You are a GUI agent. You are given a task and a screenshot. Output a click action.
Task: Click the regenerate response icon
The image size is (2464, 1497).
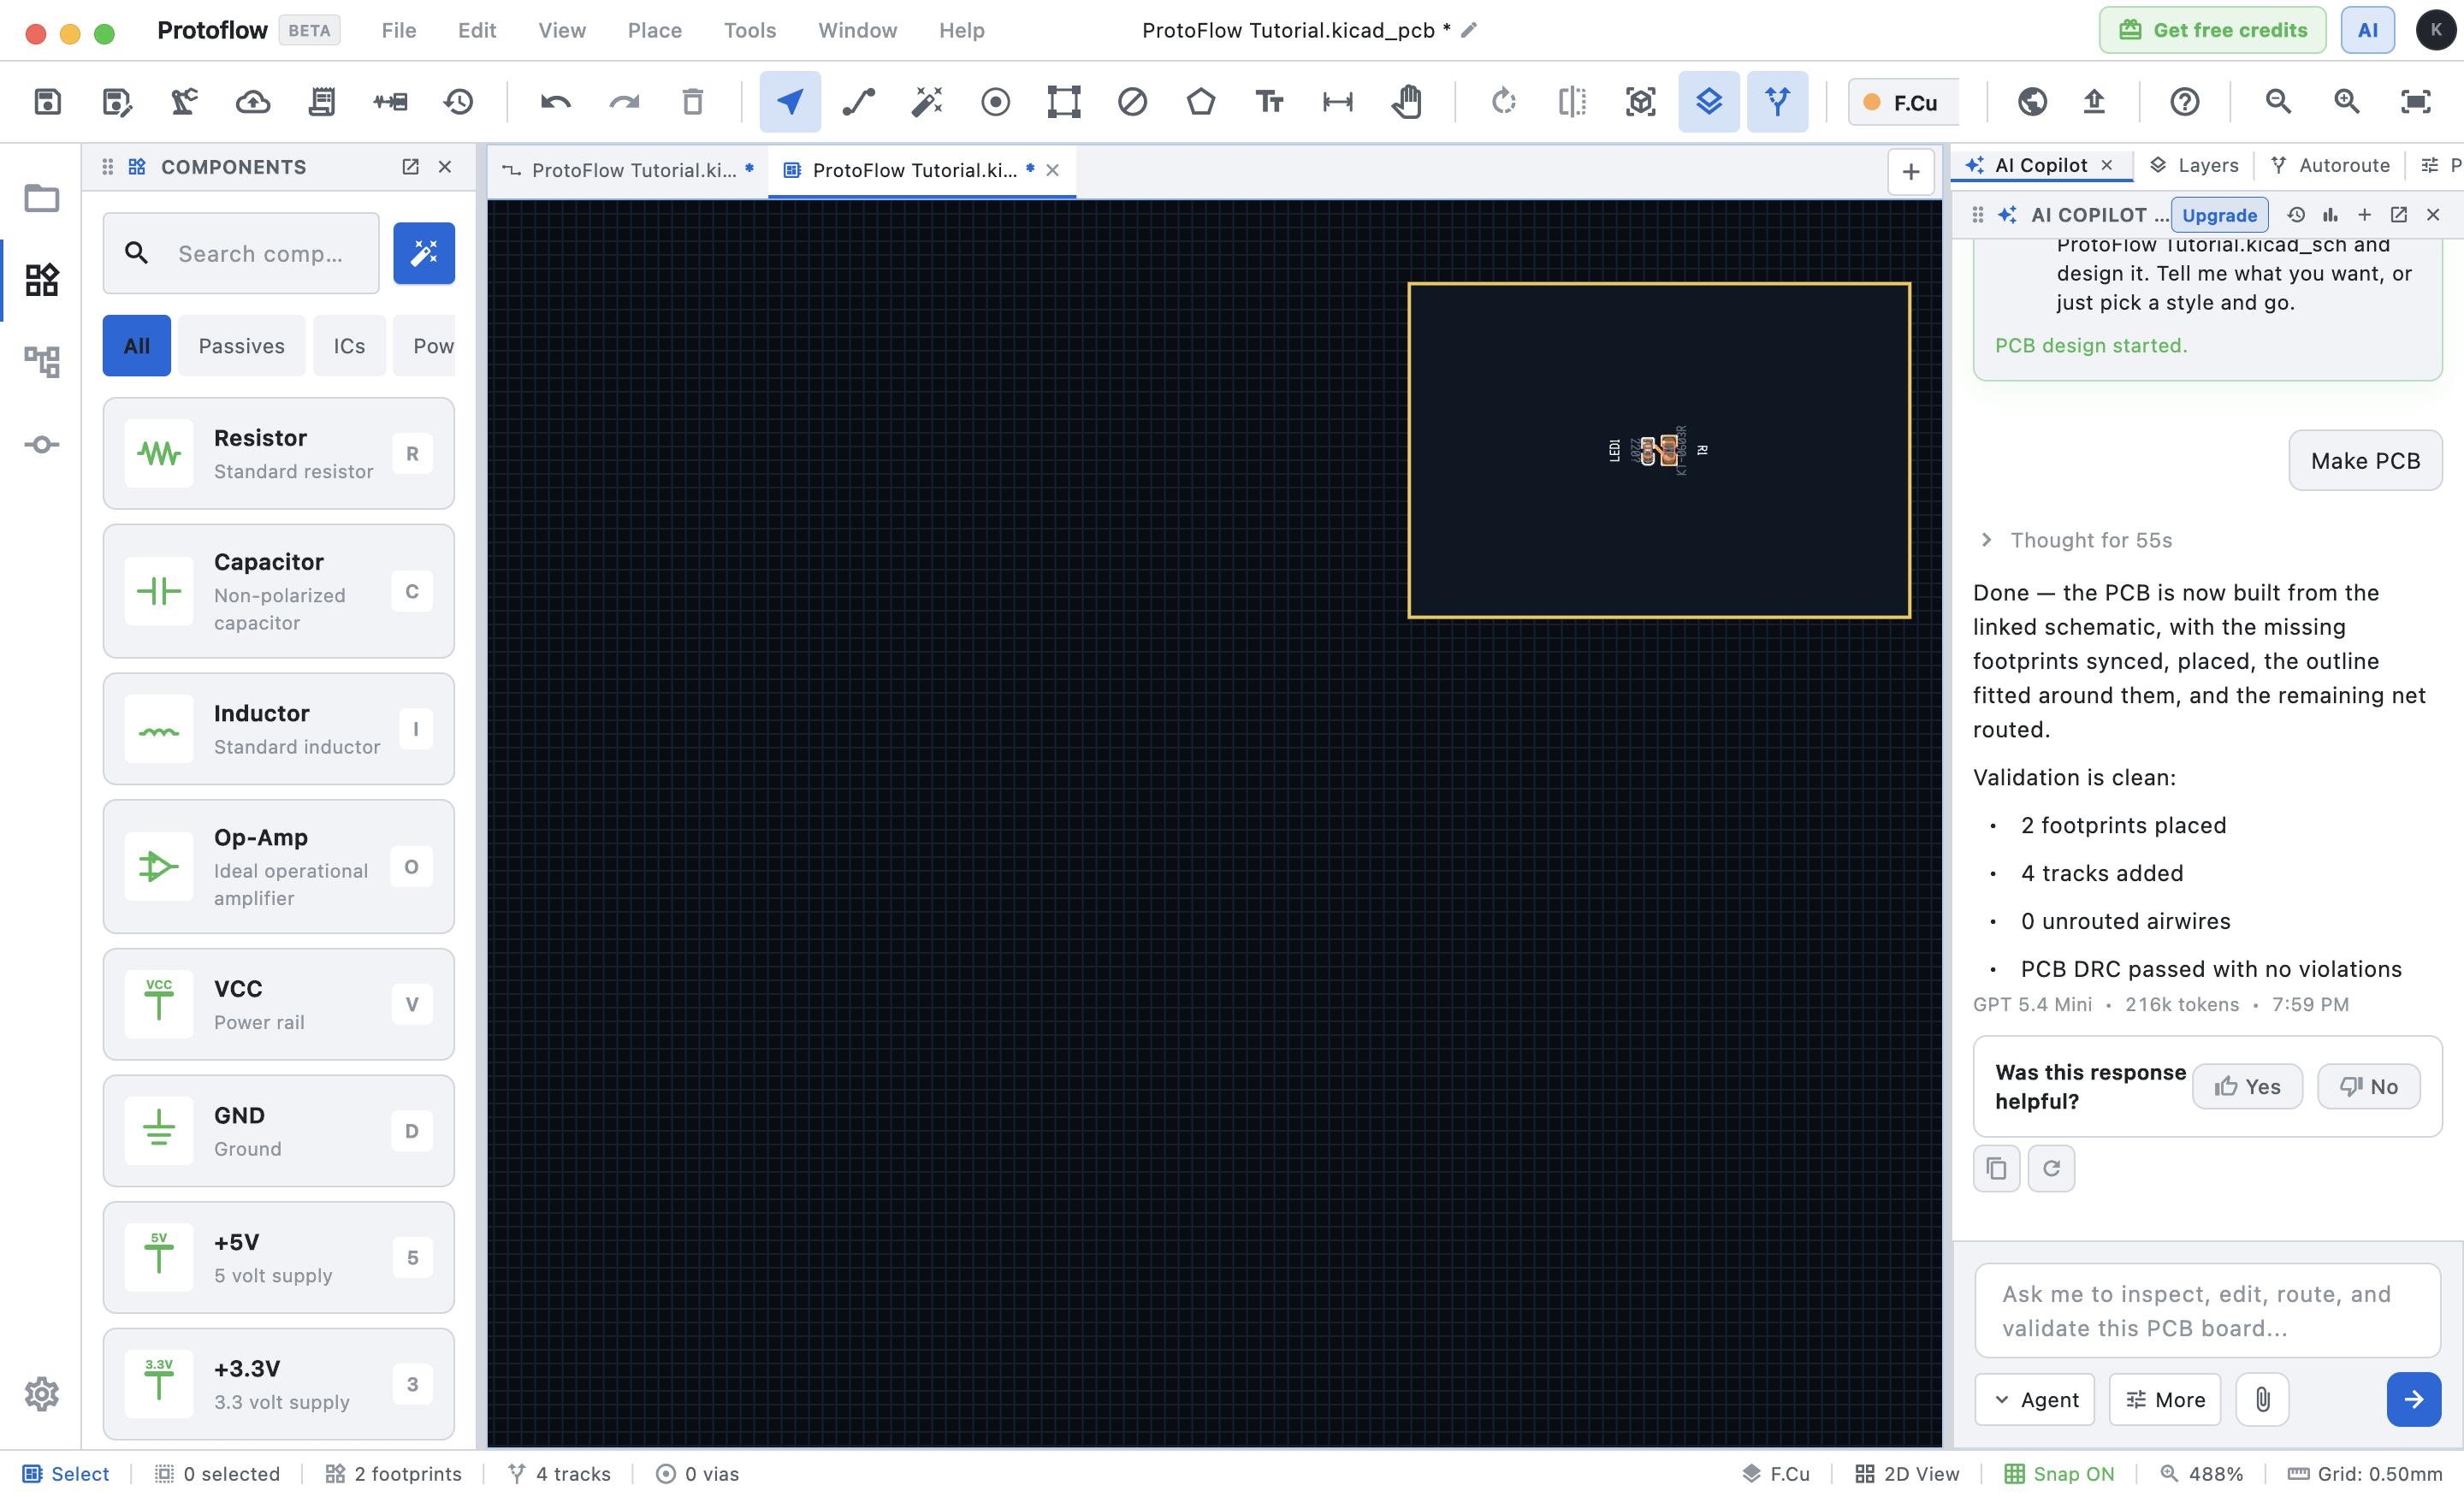click(2051, 1168)
